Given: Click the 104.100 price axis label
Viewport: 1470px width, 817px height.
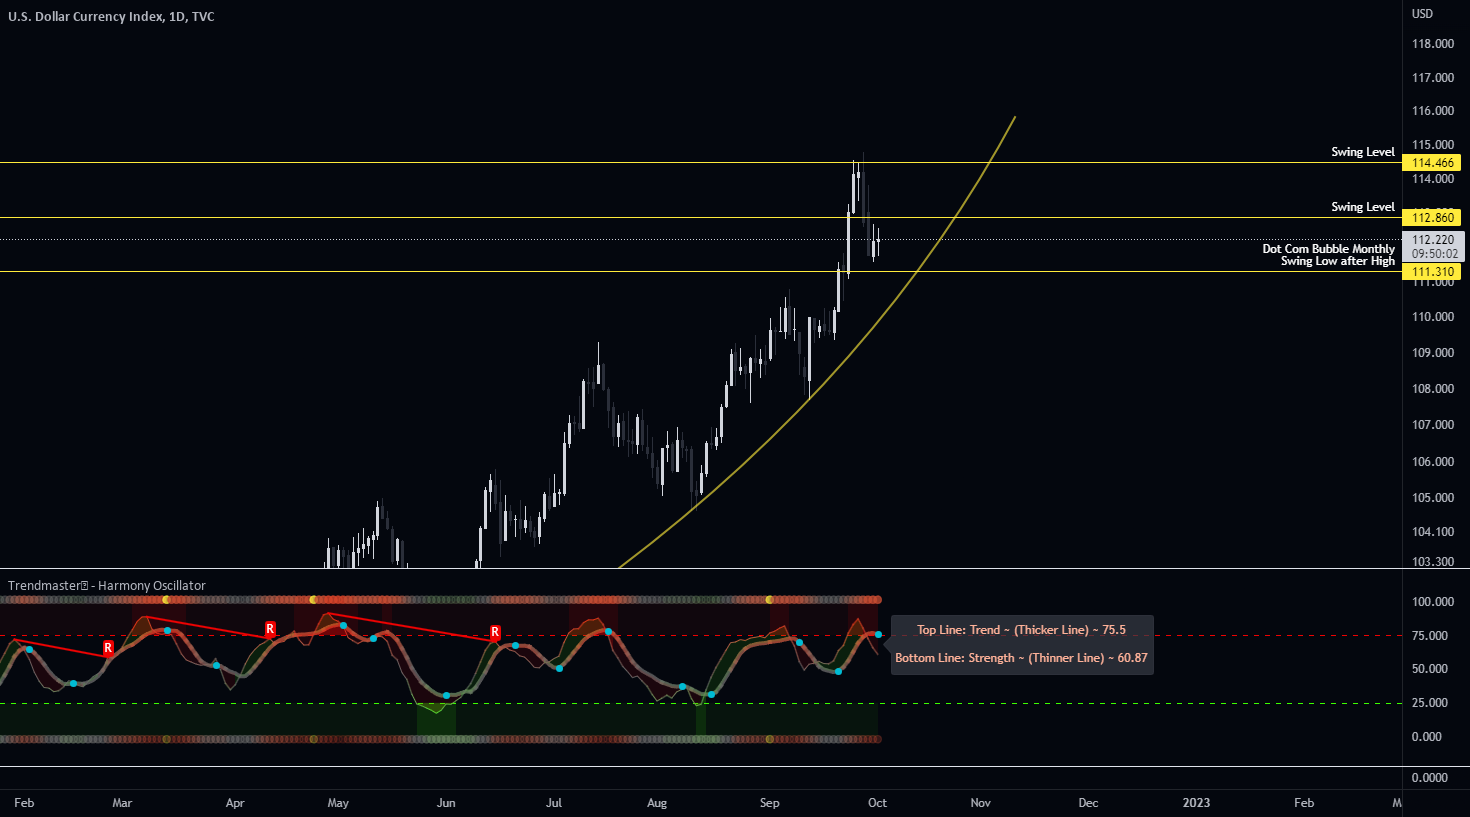Looking at the screenshot, I should [x=1433, y=532].
